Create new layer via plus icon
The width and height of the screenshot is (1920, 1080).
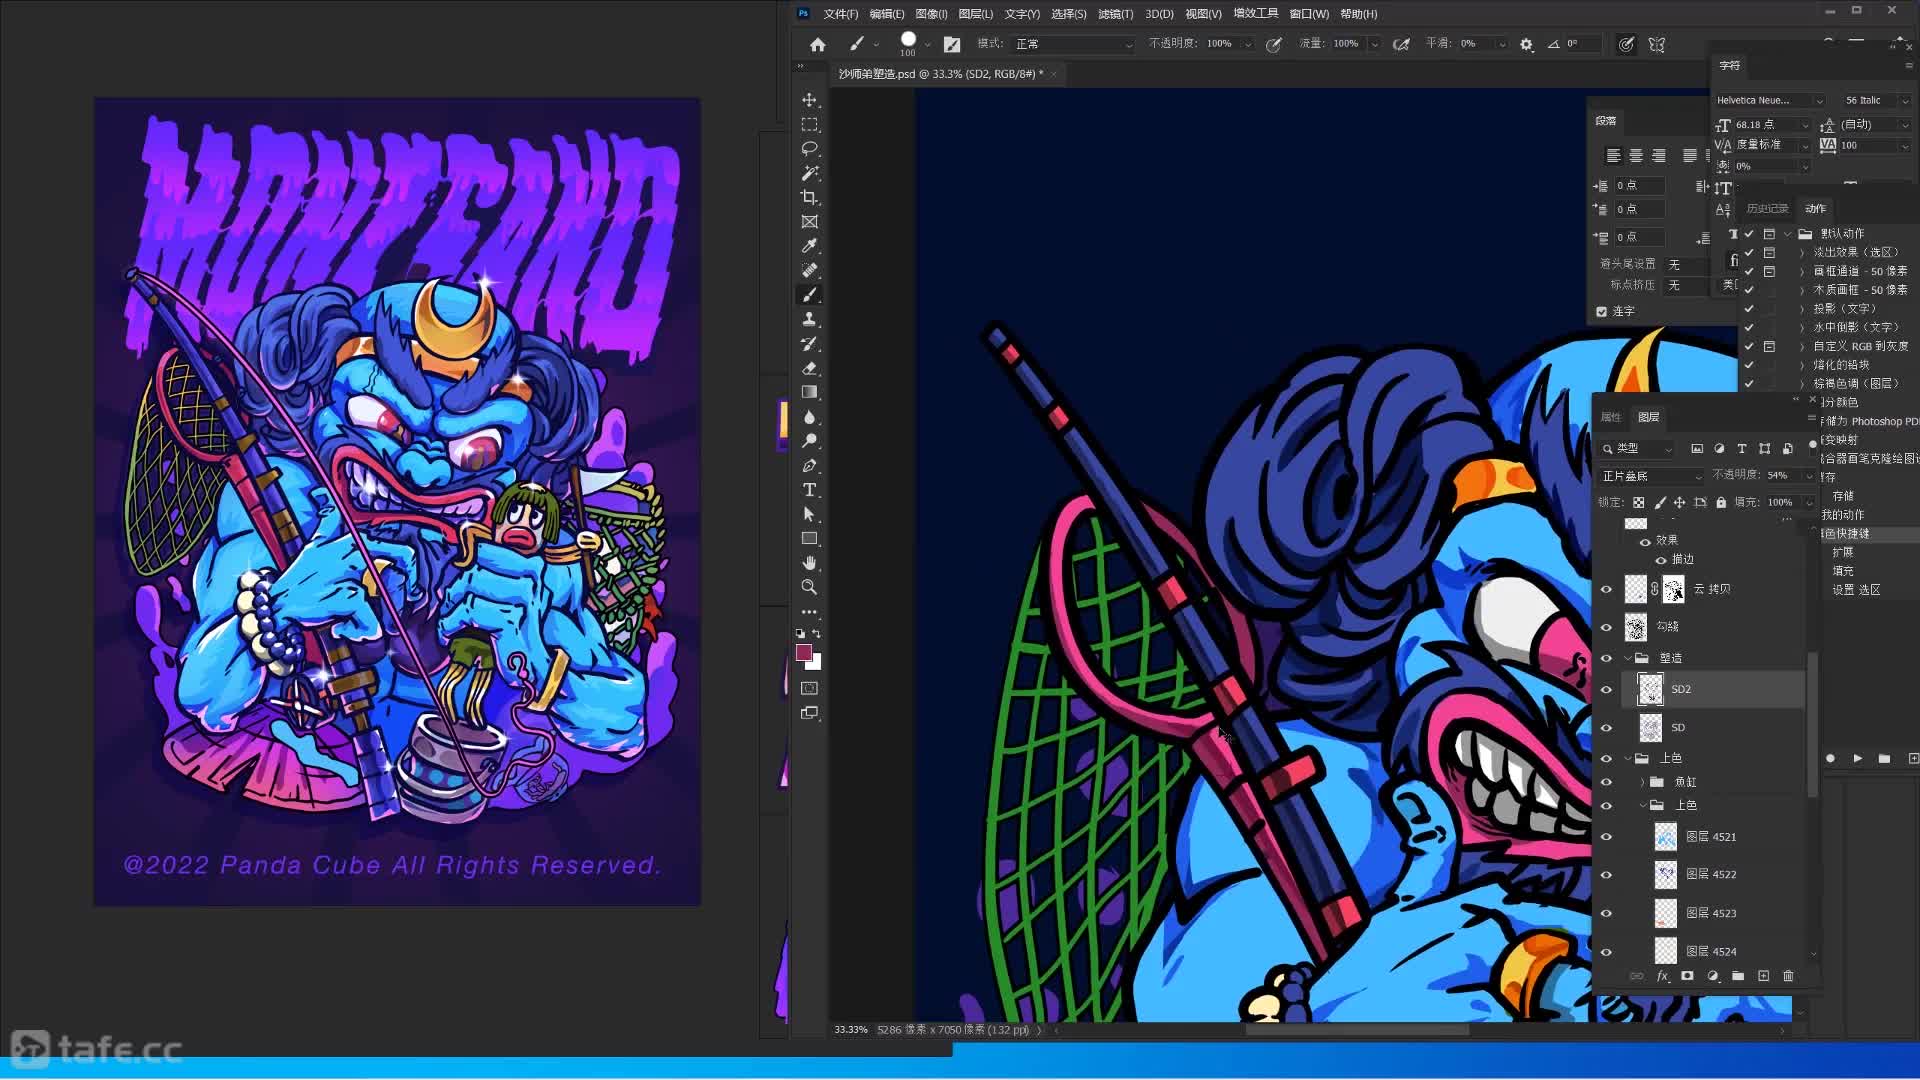click(x=1763, y=976)
